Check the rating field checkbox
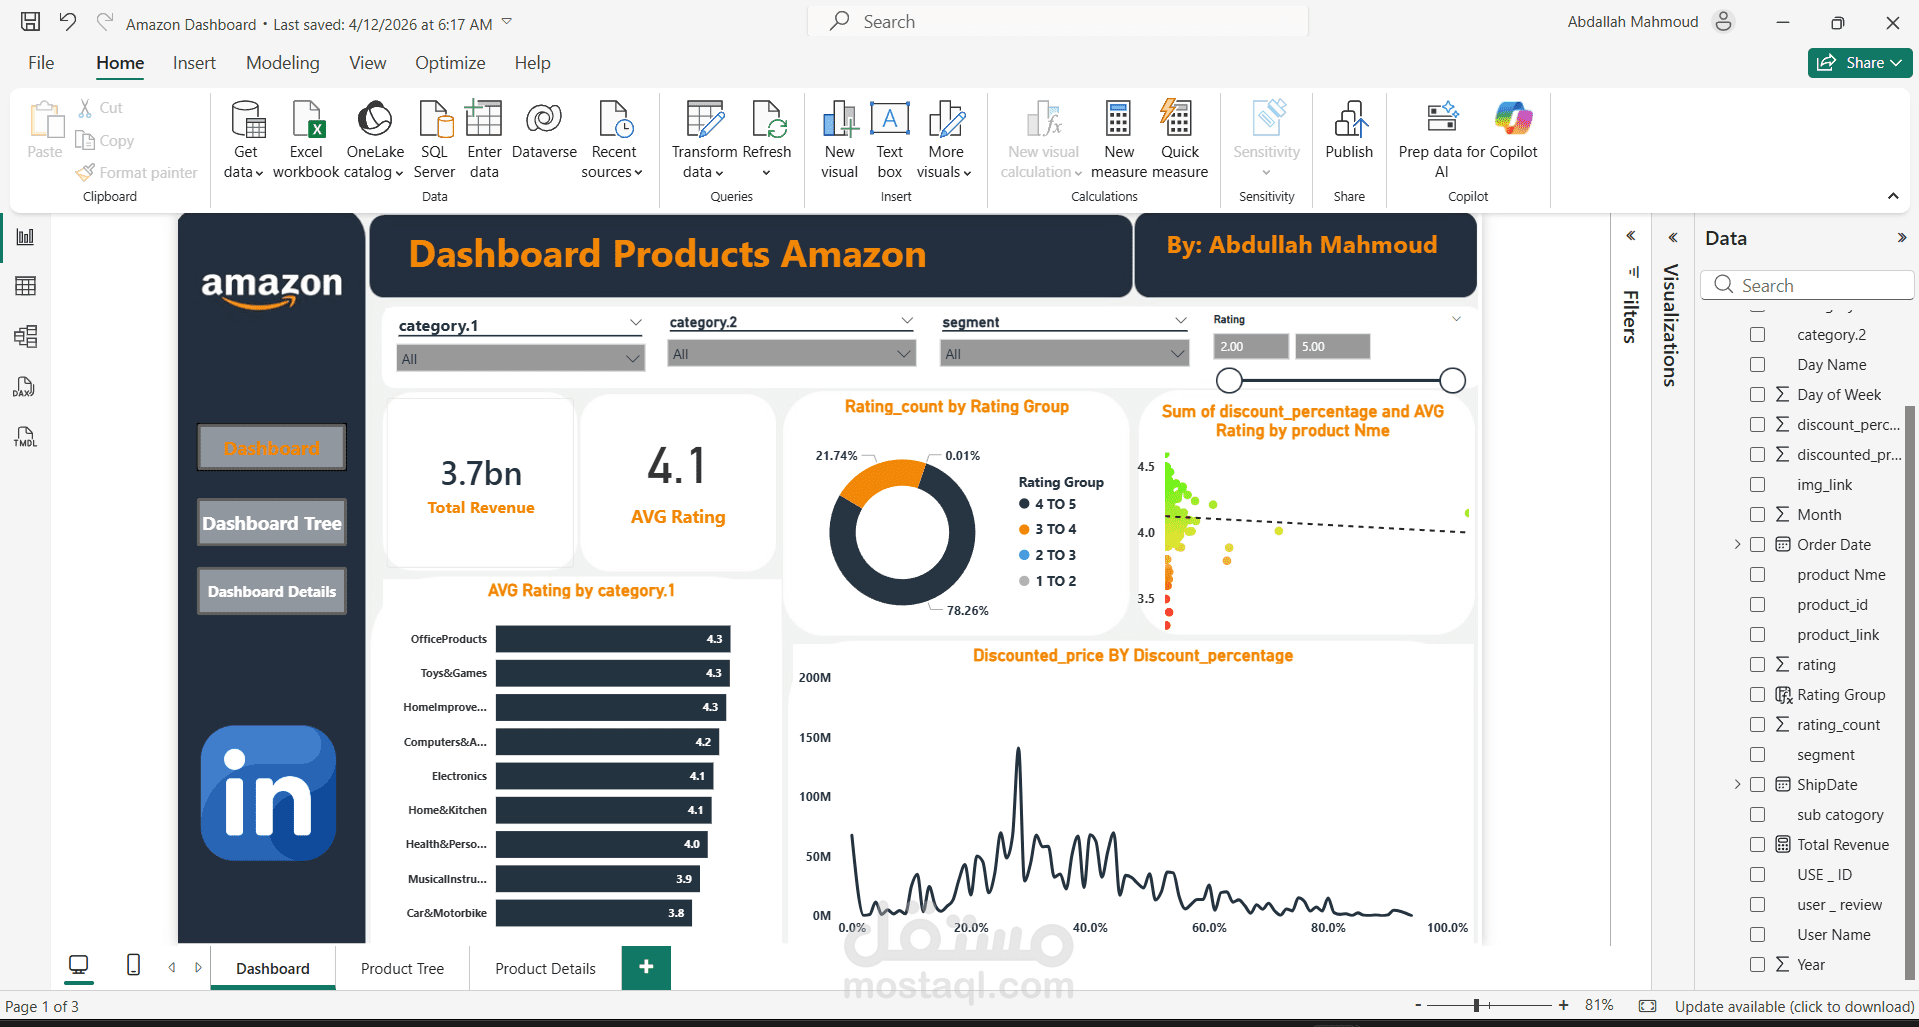The height and width of the screenshot is (1027, 1919). pyautogui.click(x=1757, y=664)
